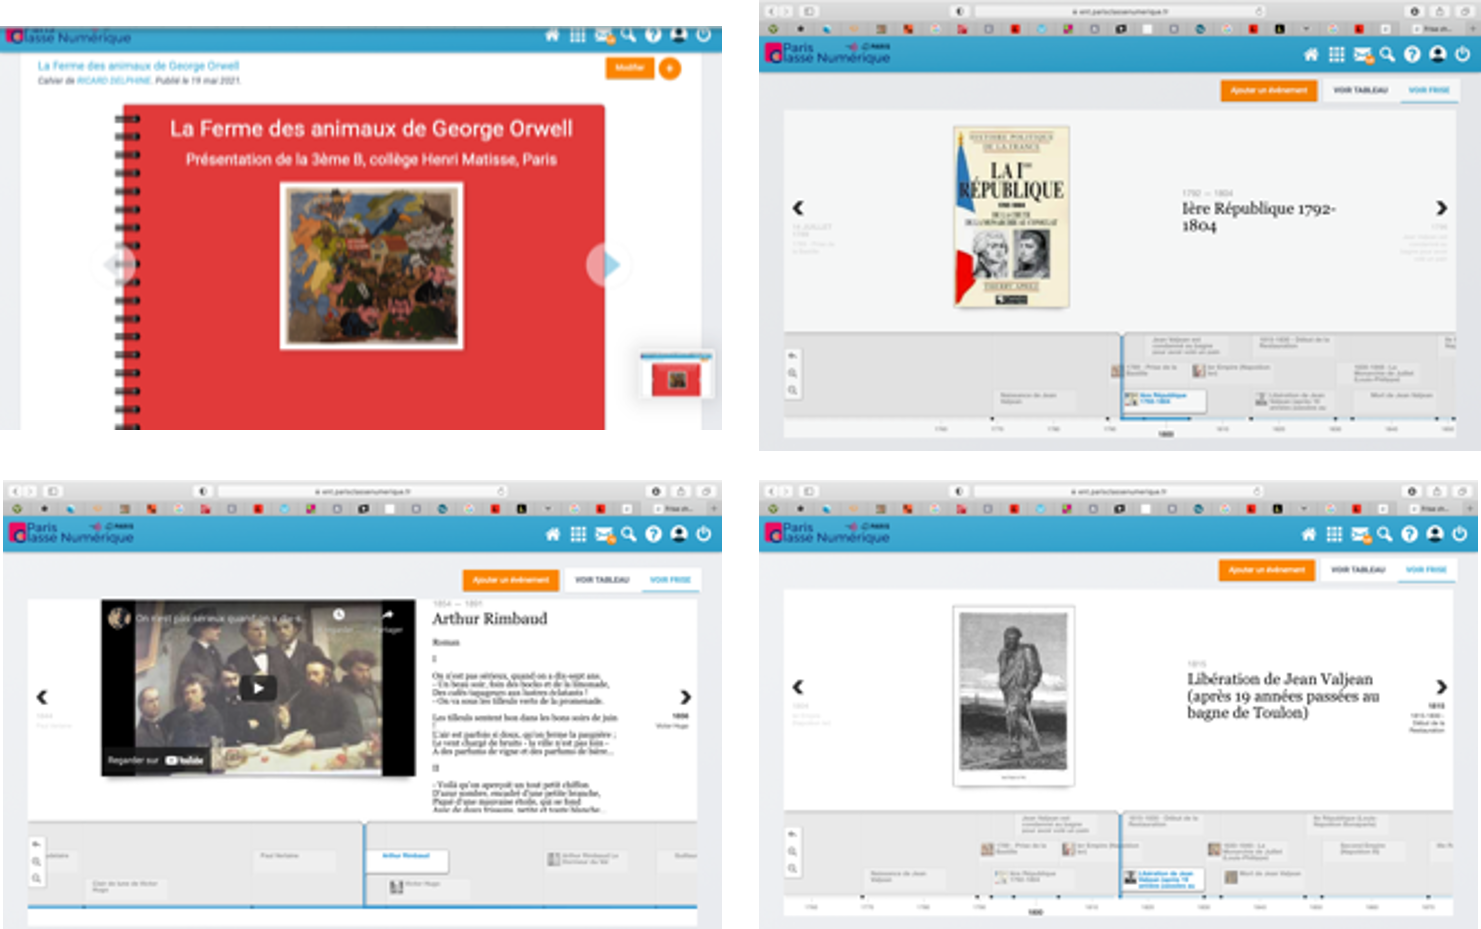Go to previous event from Ière République slide

click(798, 208)
